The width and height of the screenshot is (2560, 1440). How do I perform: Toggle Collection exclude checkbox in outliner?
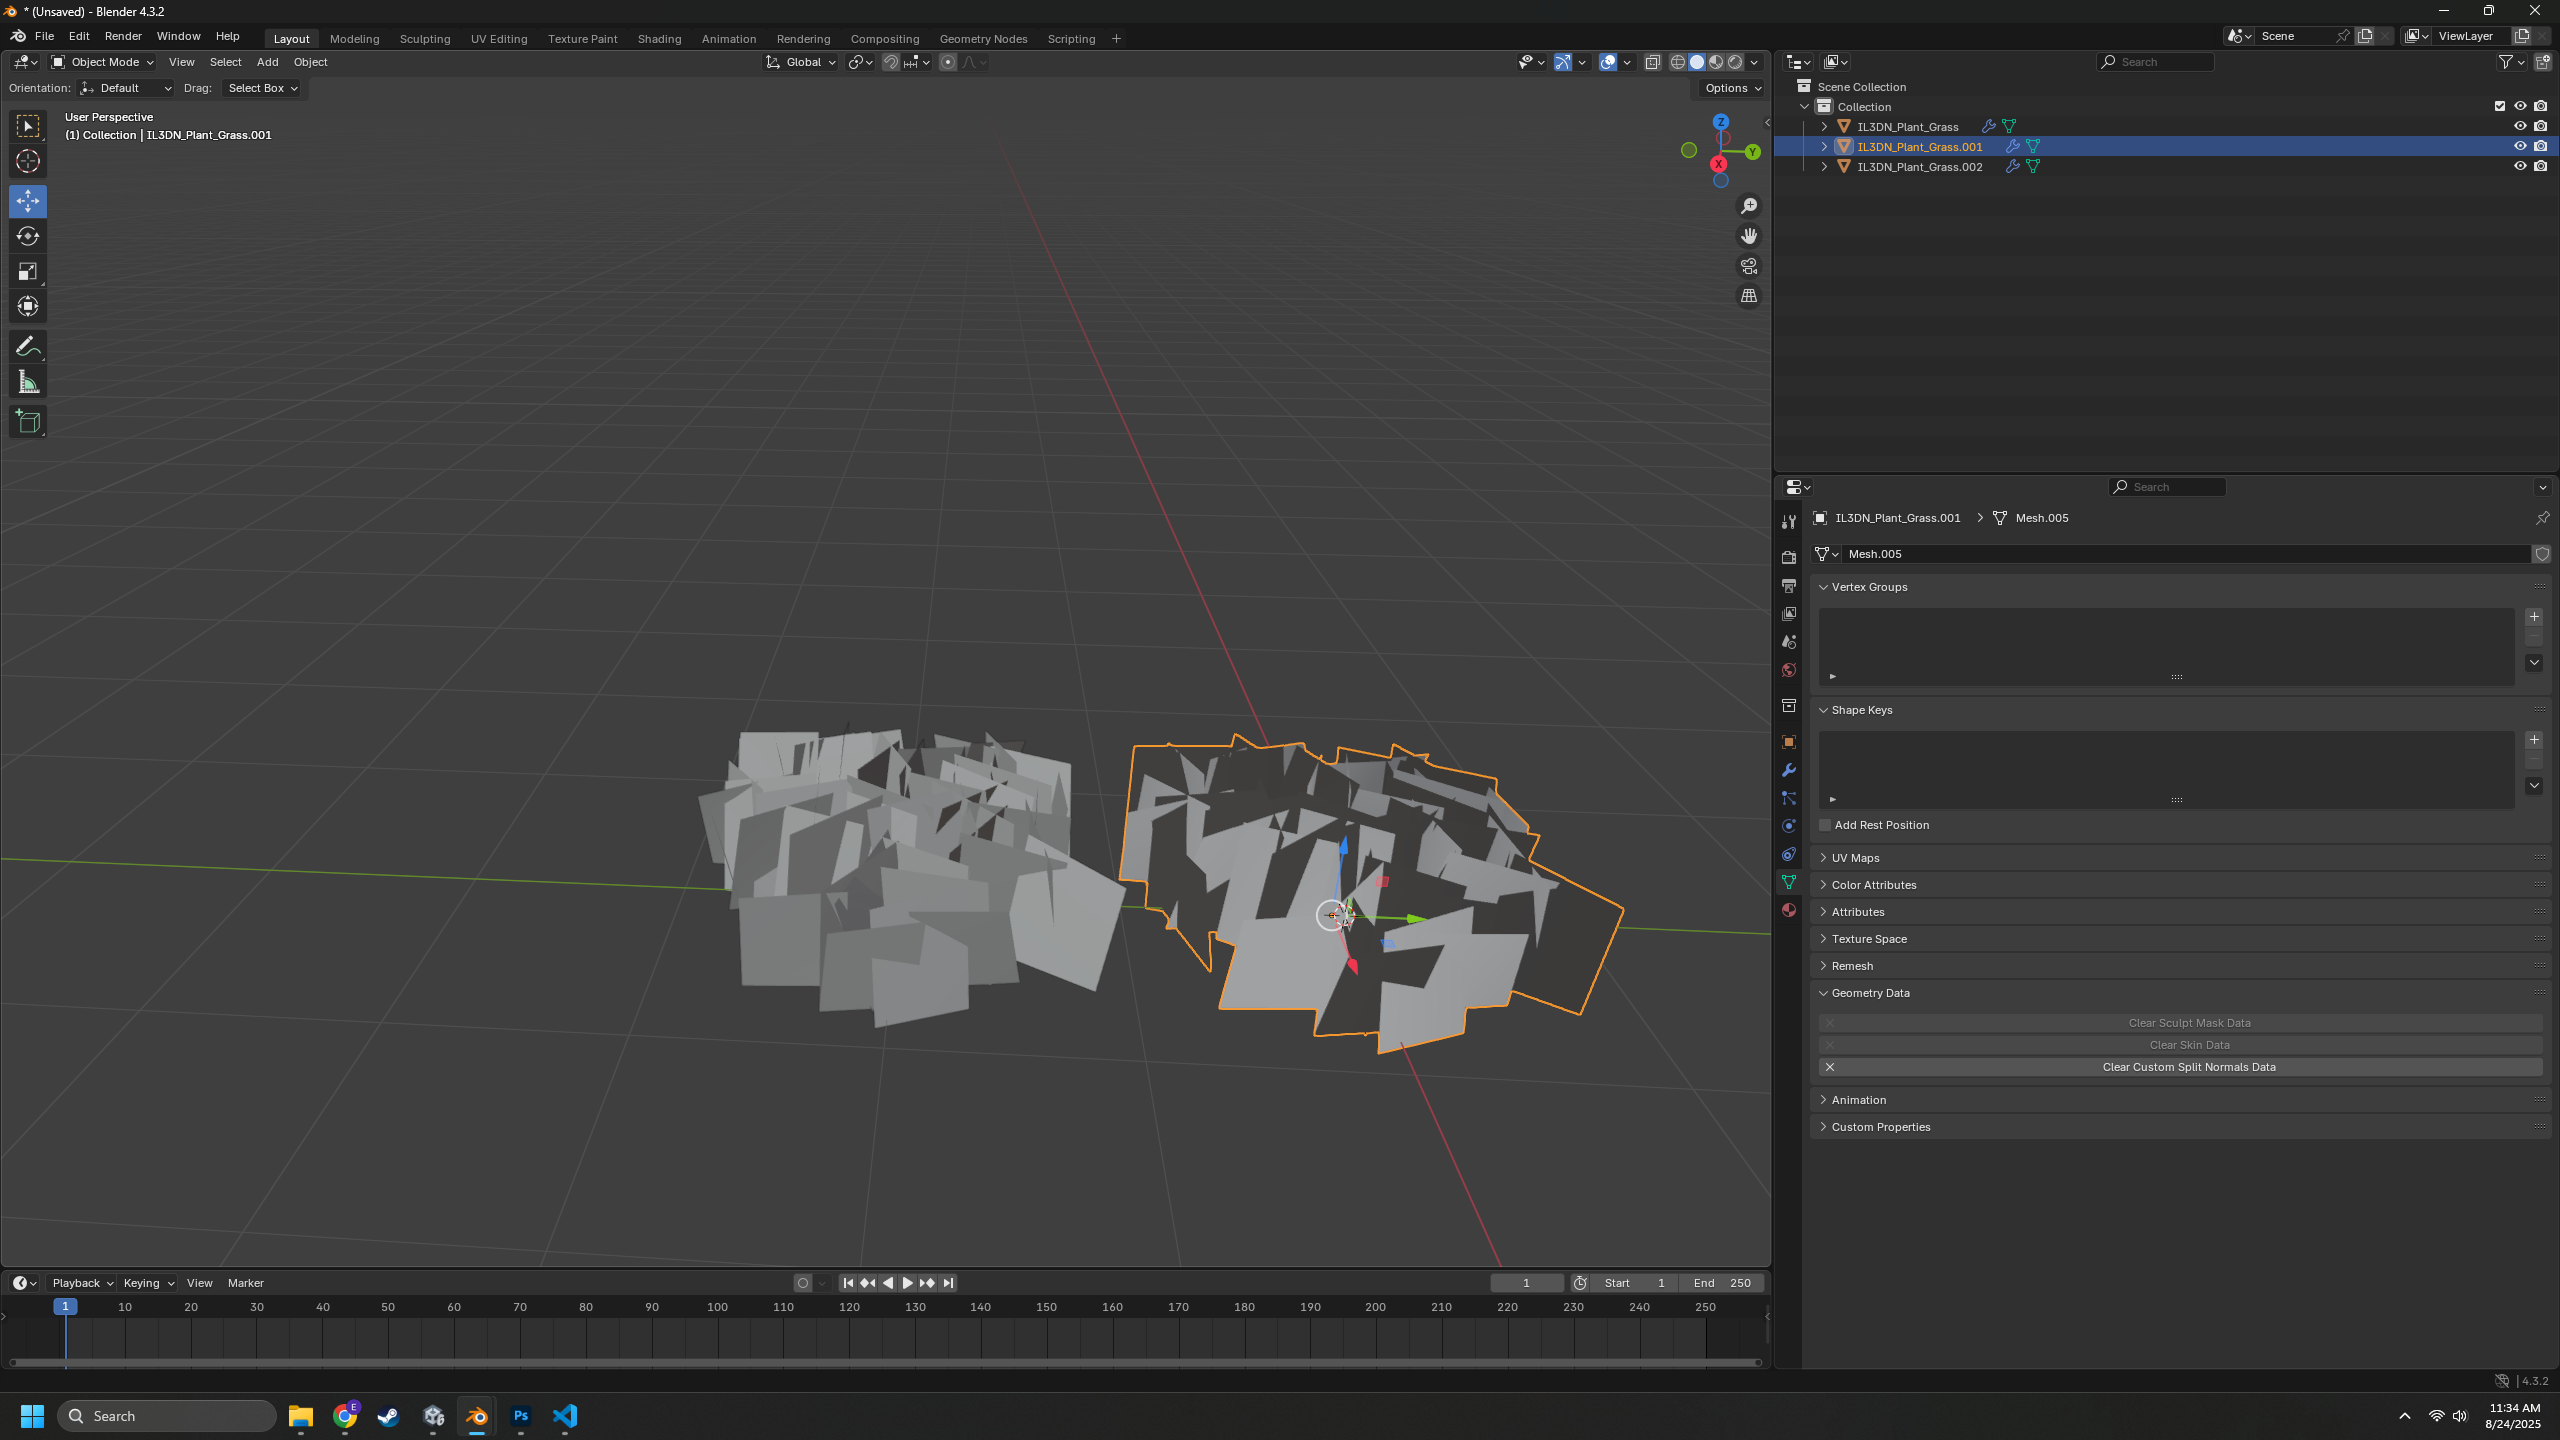pyautogui.click(x=2500, y=106)
